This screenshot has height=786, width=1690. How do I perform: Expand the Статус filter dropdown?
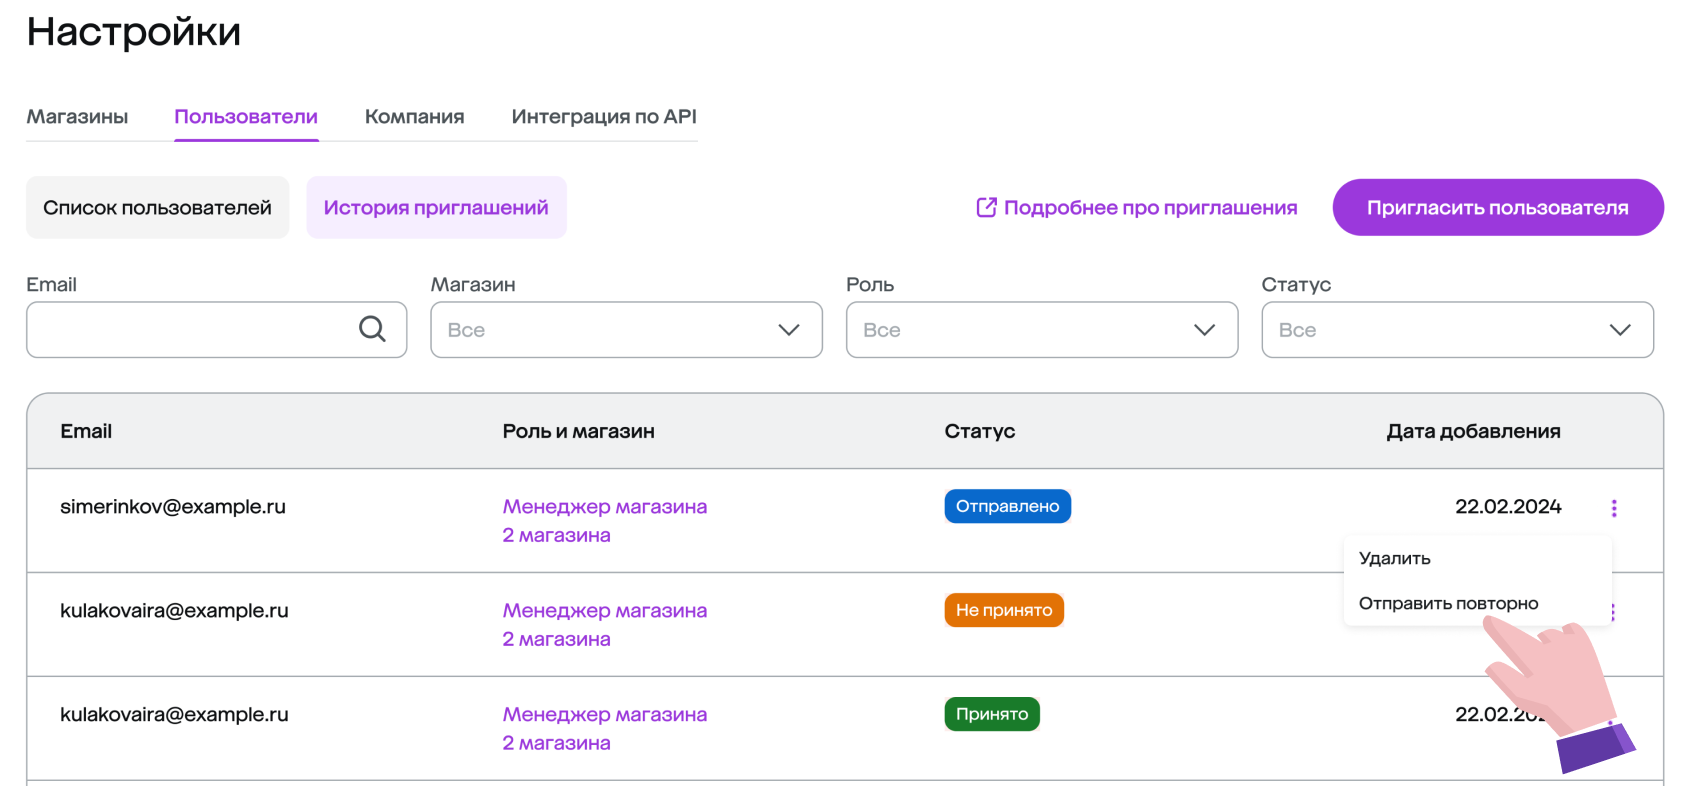[1457, 330]
